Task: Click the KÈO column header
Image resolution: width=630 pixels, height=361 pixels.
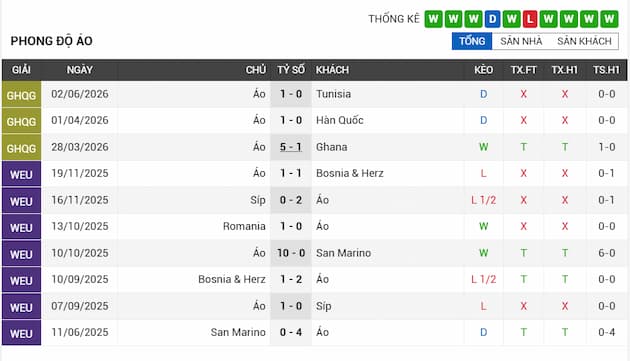Action: tap(483, 70)
